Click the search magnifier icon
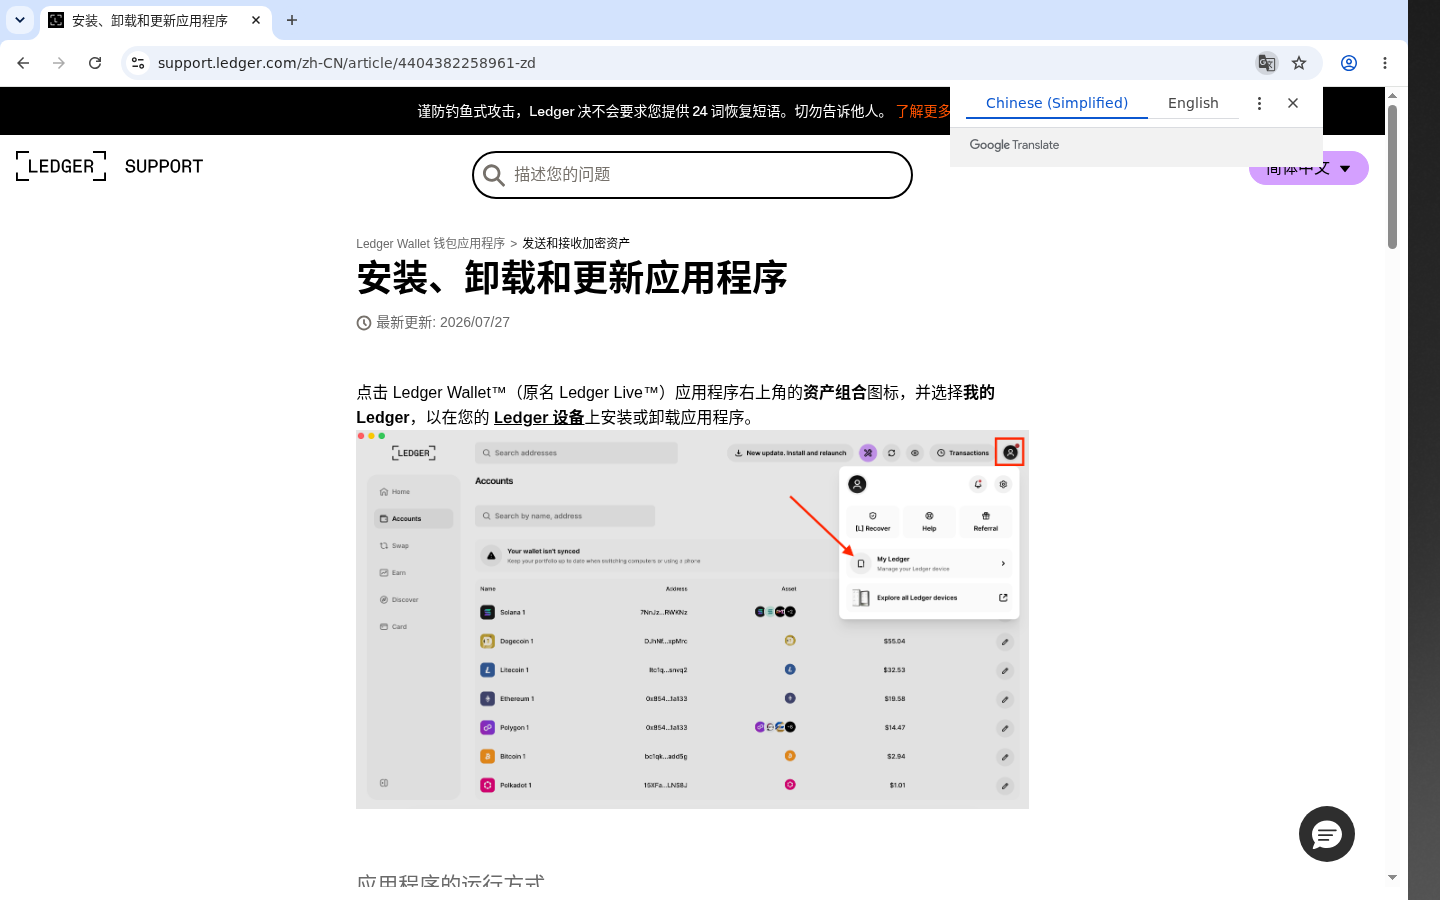This screenshot has width=1440, height=900. [x=494, y=176]
